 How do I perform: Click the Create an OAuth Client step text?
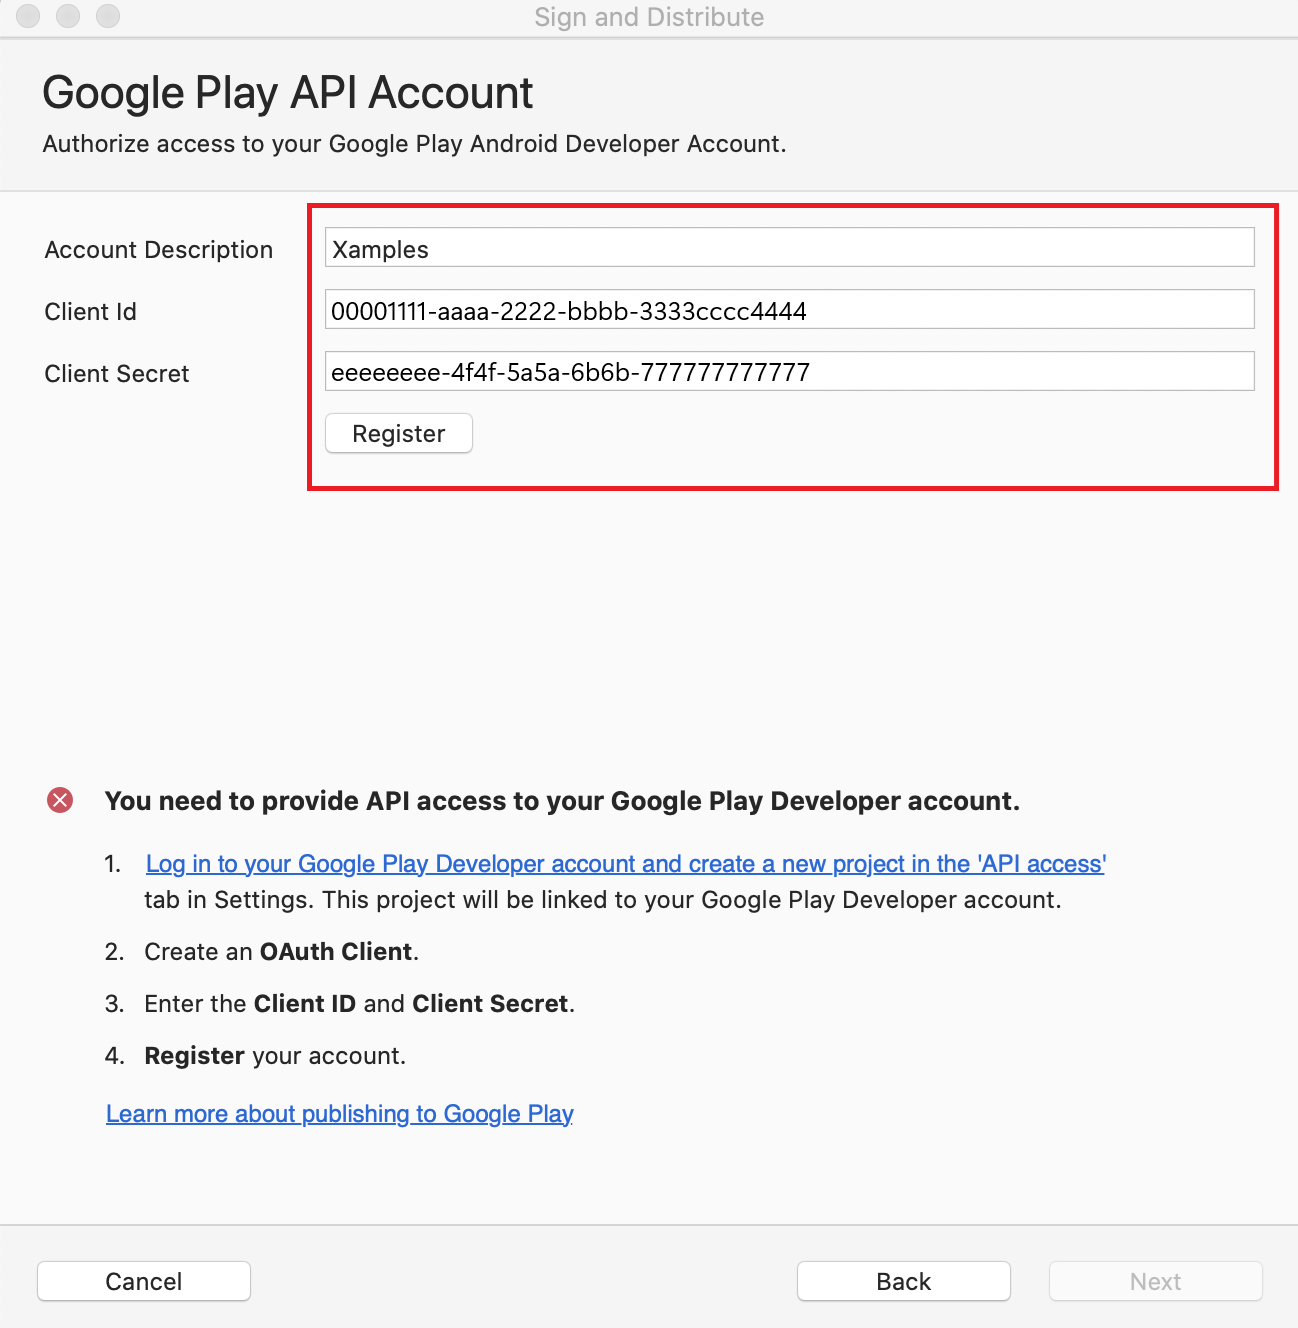point(281,952)
